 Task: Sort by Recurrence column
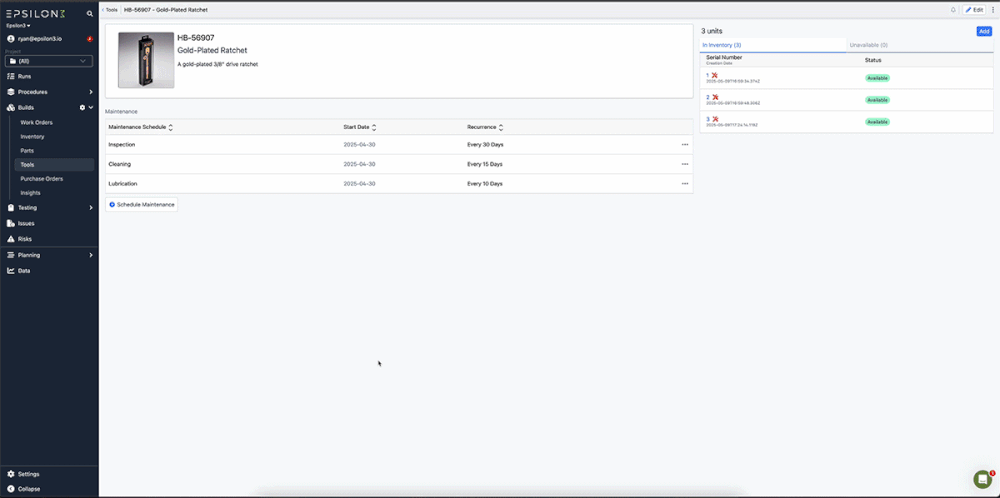485,127
